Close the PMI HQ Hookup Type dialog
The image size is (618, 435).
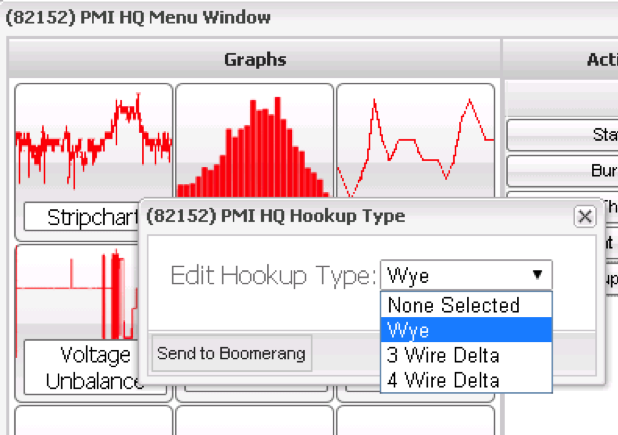pyautogui.click(x=584, y=216)
